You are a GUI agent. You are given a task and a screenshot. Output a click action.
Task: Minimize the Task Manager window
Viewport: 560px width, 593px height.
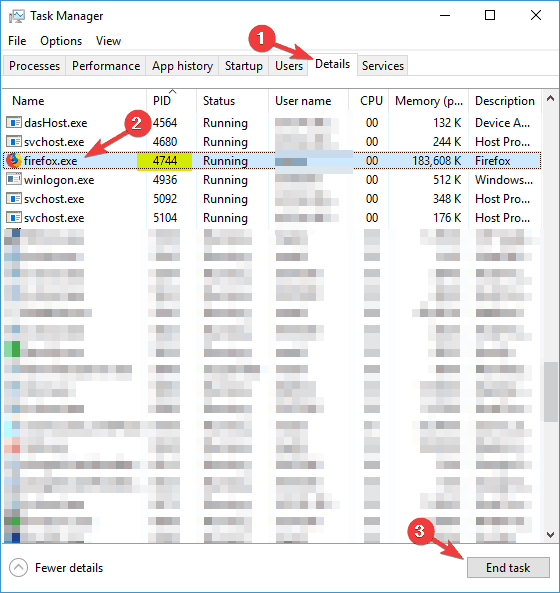tap(445, 16)
